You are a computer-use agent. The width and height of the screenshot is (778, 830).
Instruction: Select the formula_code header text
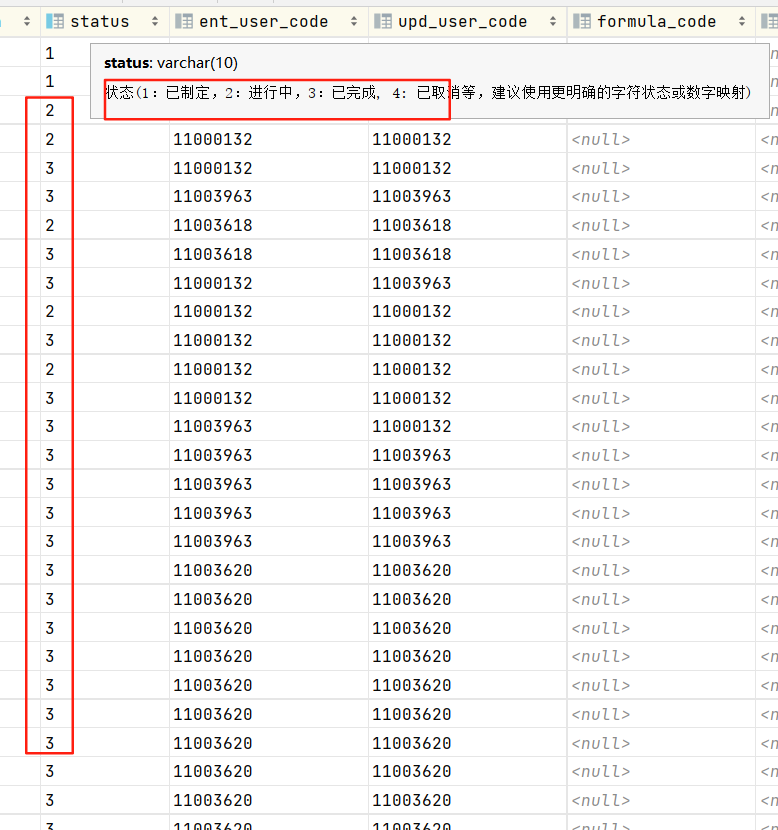(656, 21)
